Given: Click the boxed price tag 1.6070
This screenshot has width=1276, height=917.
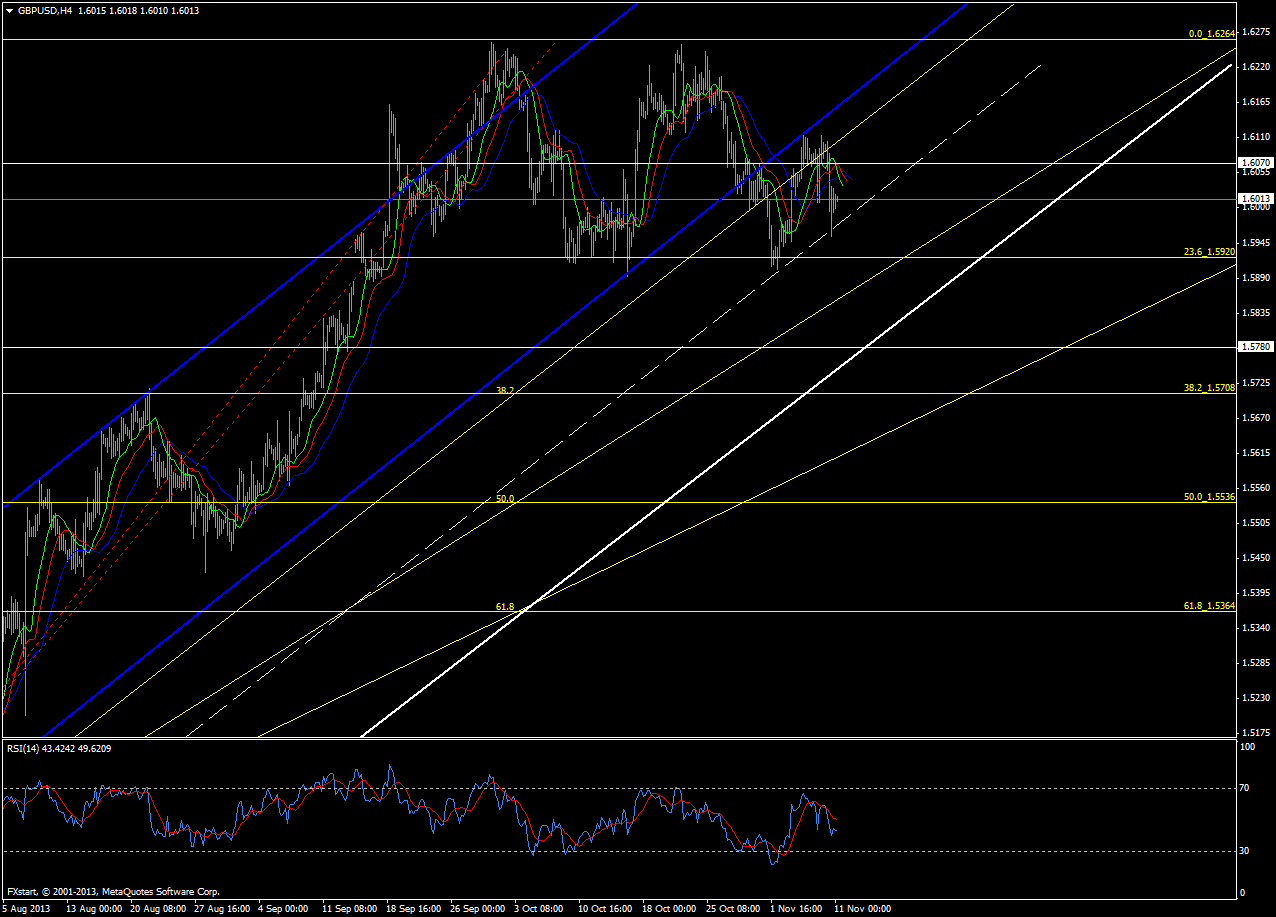Looking at the screenshot, I should tap(1256, 162).
